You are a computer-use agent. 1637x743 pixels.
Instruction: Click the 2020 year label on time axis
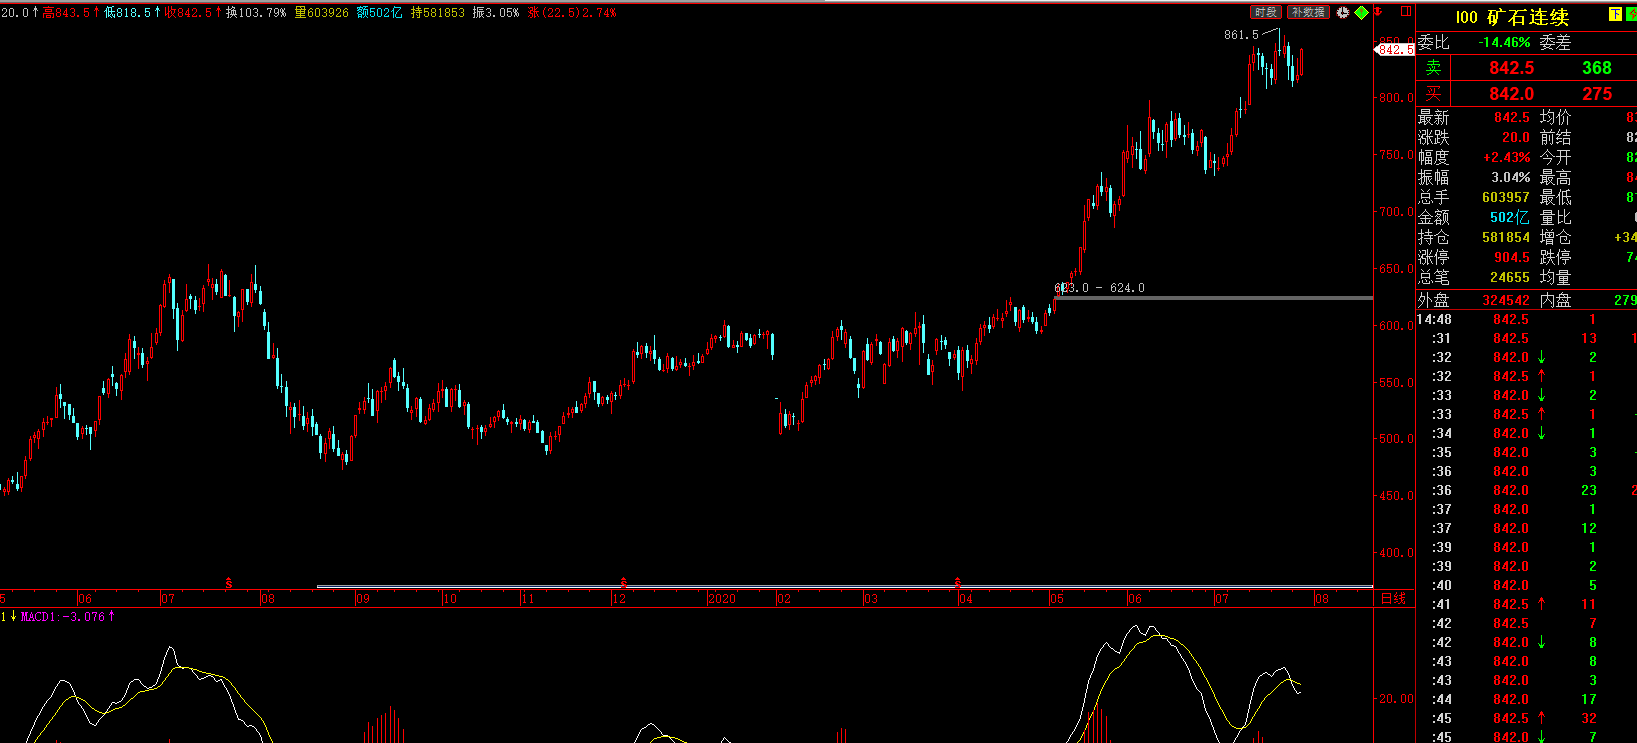[x=721, y=599]
